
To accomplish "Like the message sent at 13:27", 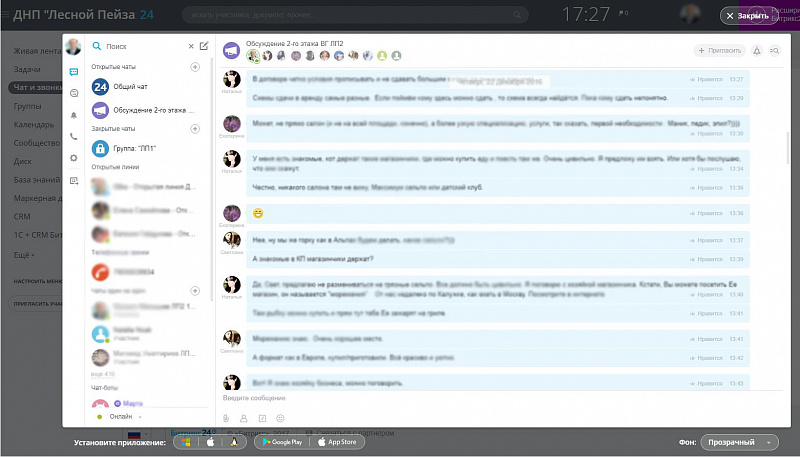I will click(x=706, y=80).
